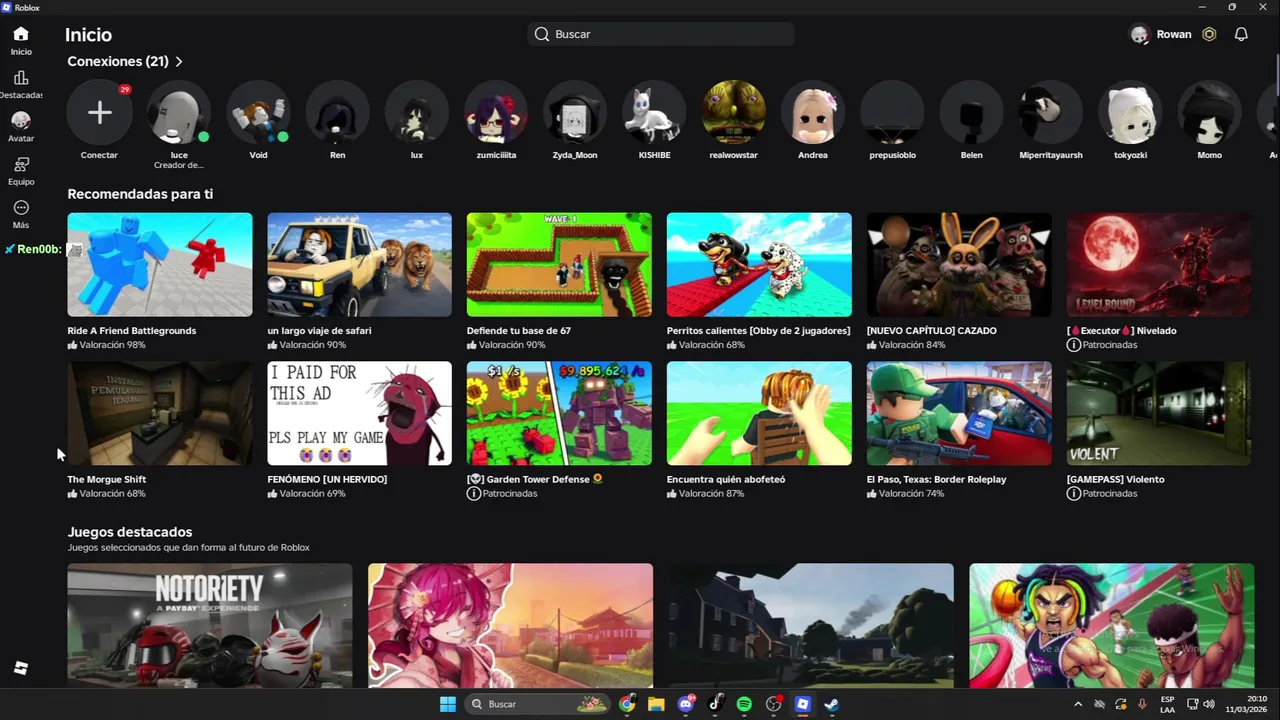Open the Inicio home icon in sidebar
This screenshot has width=1280, height=720.
pyautogui.click(x=21, y=34)
